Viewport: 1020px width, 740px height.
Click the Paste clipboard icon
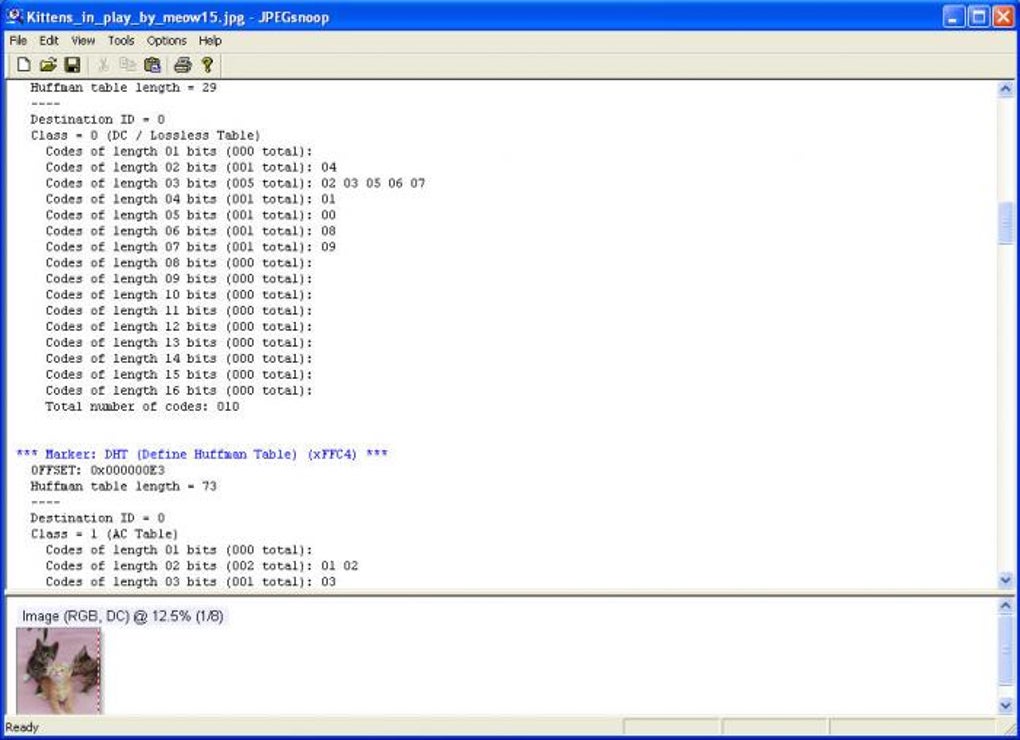[x=152, y=64]
